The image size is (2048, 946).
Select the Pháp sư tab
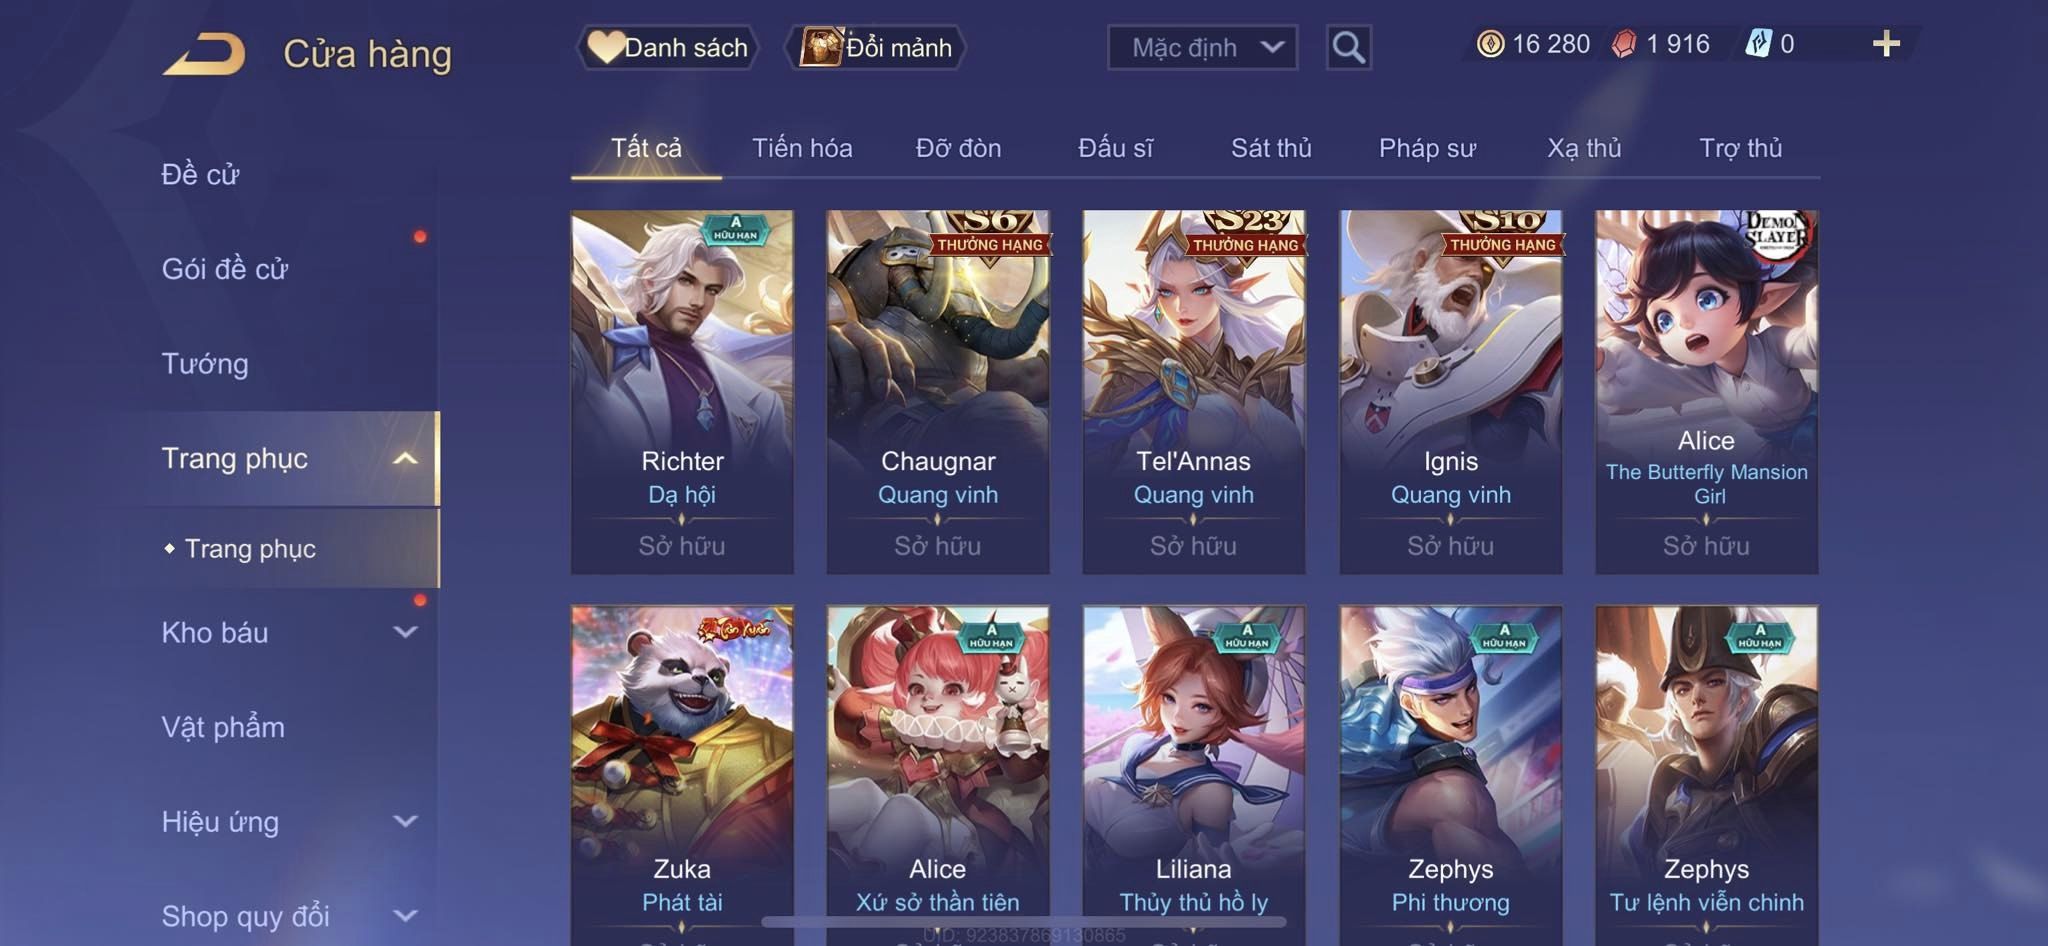(x=1427, y=148)
